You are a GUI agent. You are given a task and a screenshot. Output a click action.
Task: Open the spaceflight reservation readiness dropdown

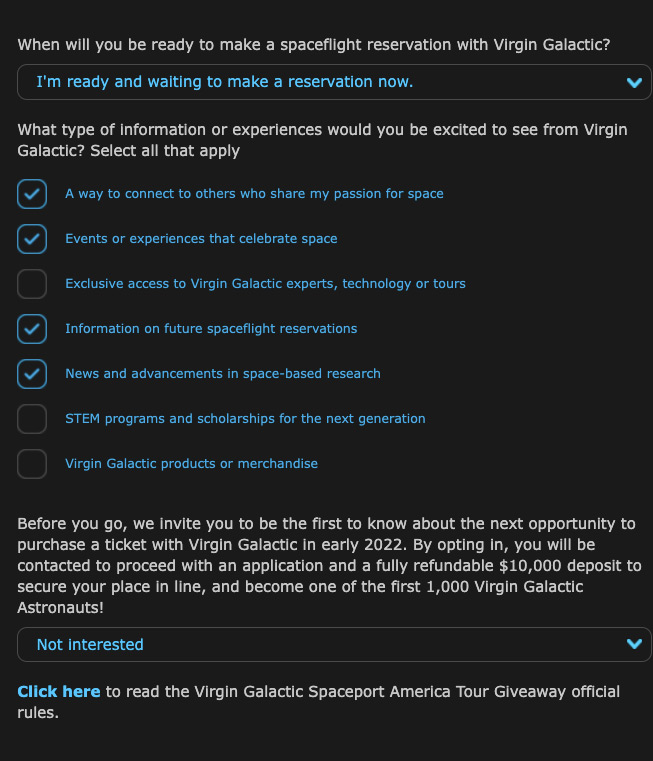pos(320,82)
